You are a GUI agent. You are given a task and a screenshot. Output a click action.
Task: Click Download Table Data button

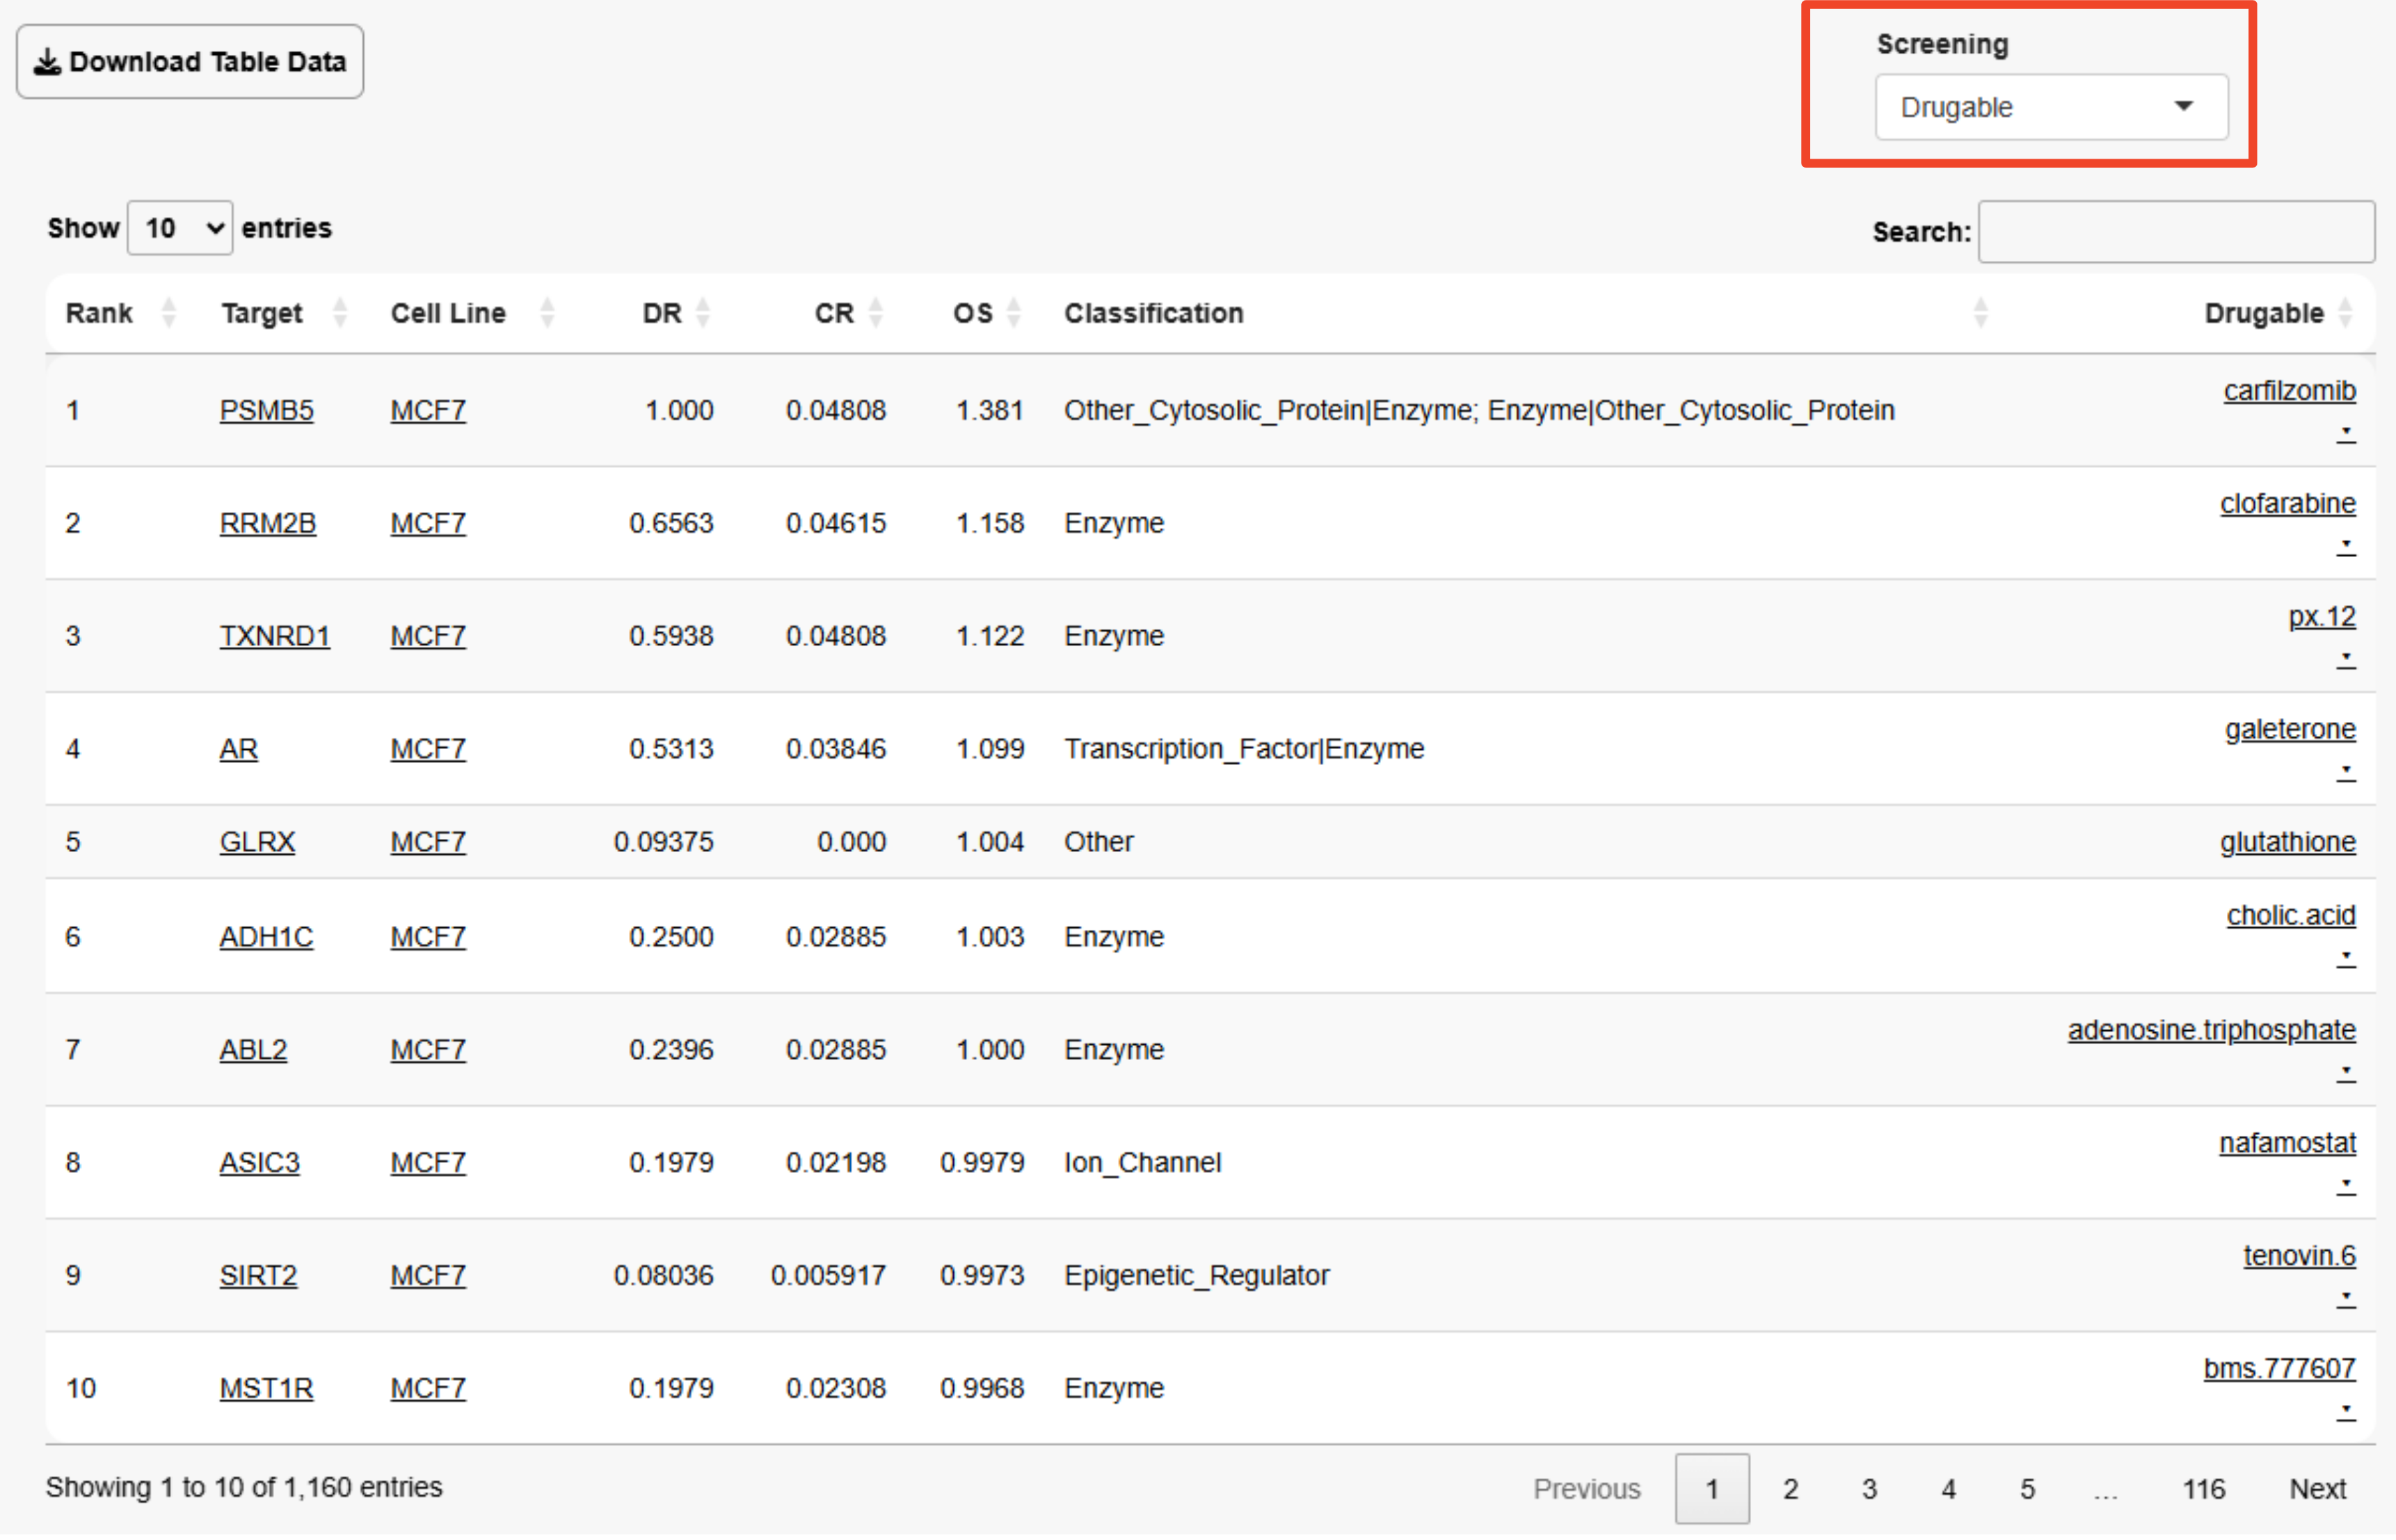click(190, 62)
